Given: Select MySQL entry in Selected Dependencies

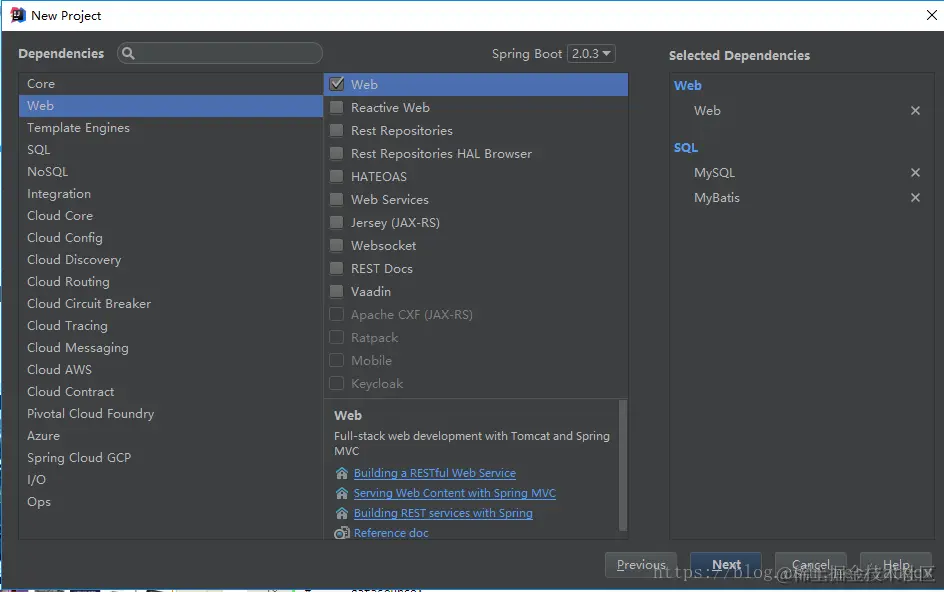Looking at the screenshot, I should pyautogui.click(x=714, y=173).
